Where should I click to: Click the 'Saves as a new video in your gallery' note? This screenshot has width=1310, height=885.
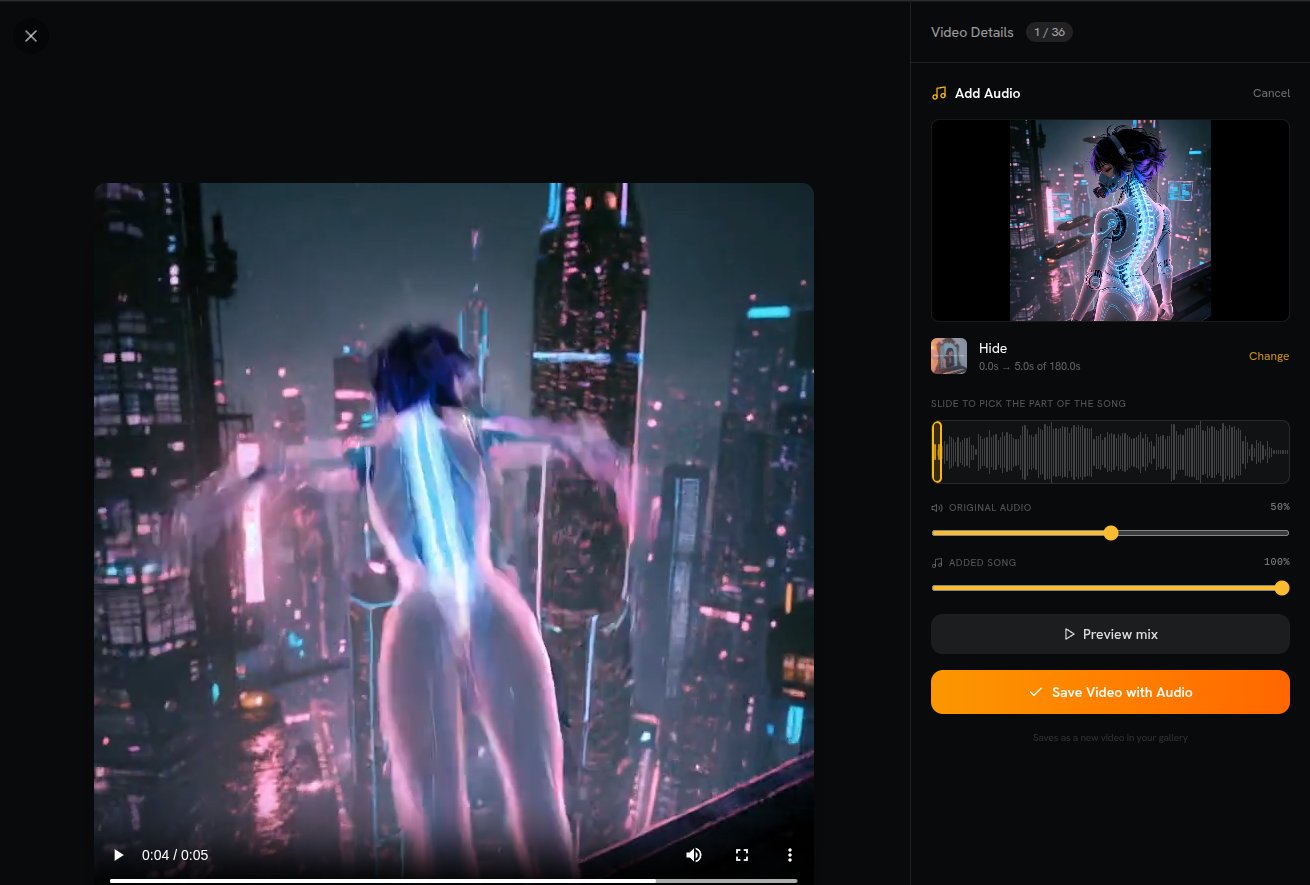pyautogui.click(x=1110, y=738)
